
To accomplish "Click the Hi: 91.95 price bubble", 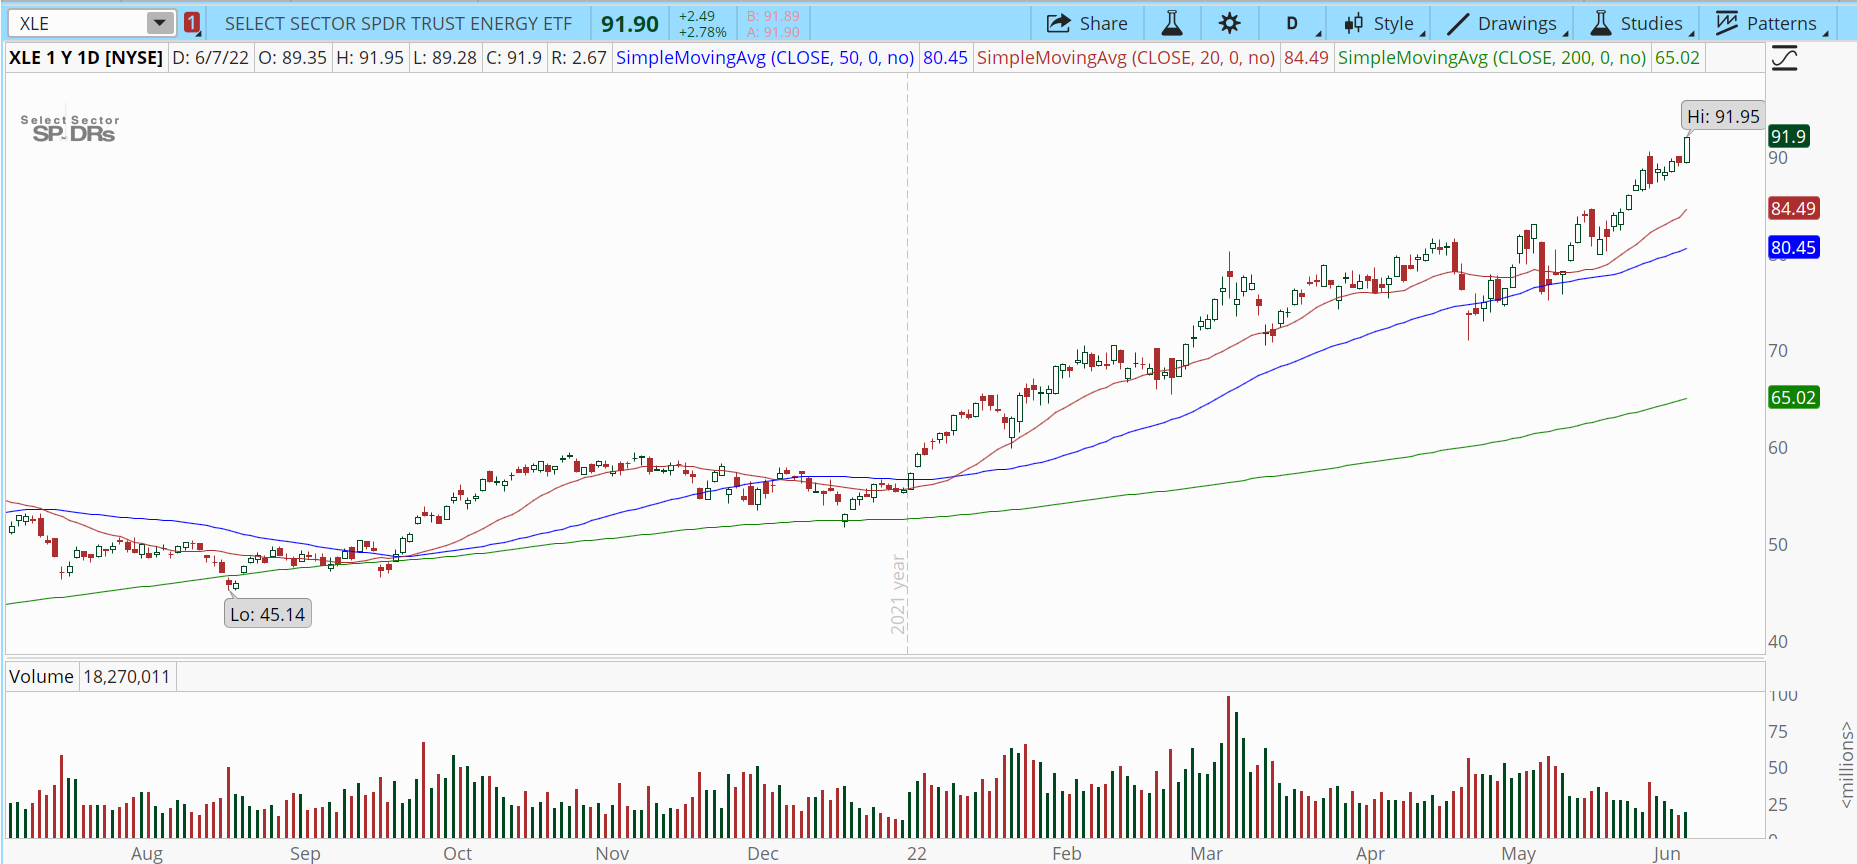I will [x=1722, y=116].
